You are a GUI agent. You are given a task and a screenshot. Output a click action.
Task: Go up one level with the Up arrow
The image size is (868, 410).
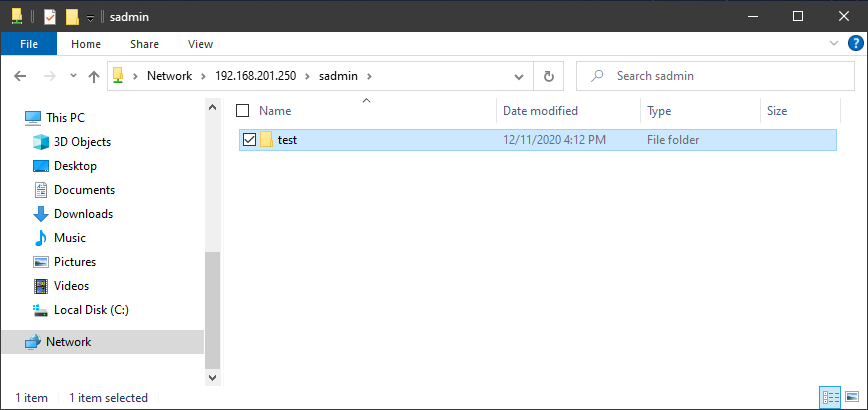94,76
